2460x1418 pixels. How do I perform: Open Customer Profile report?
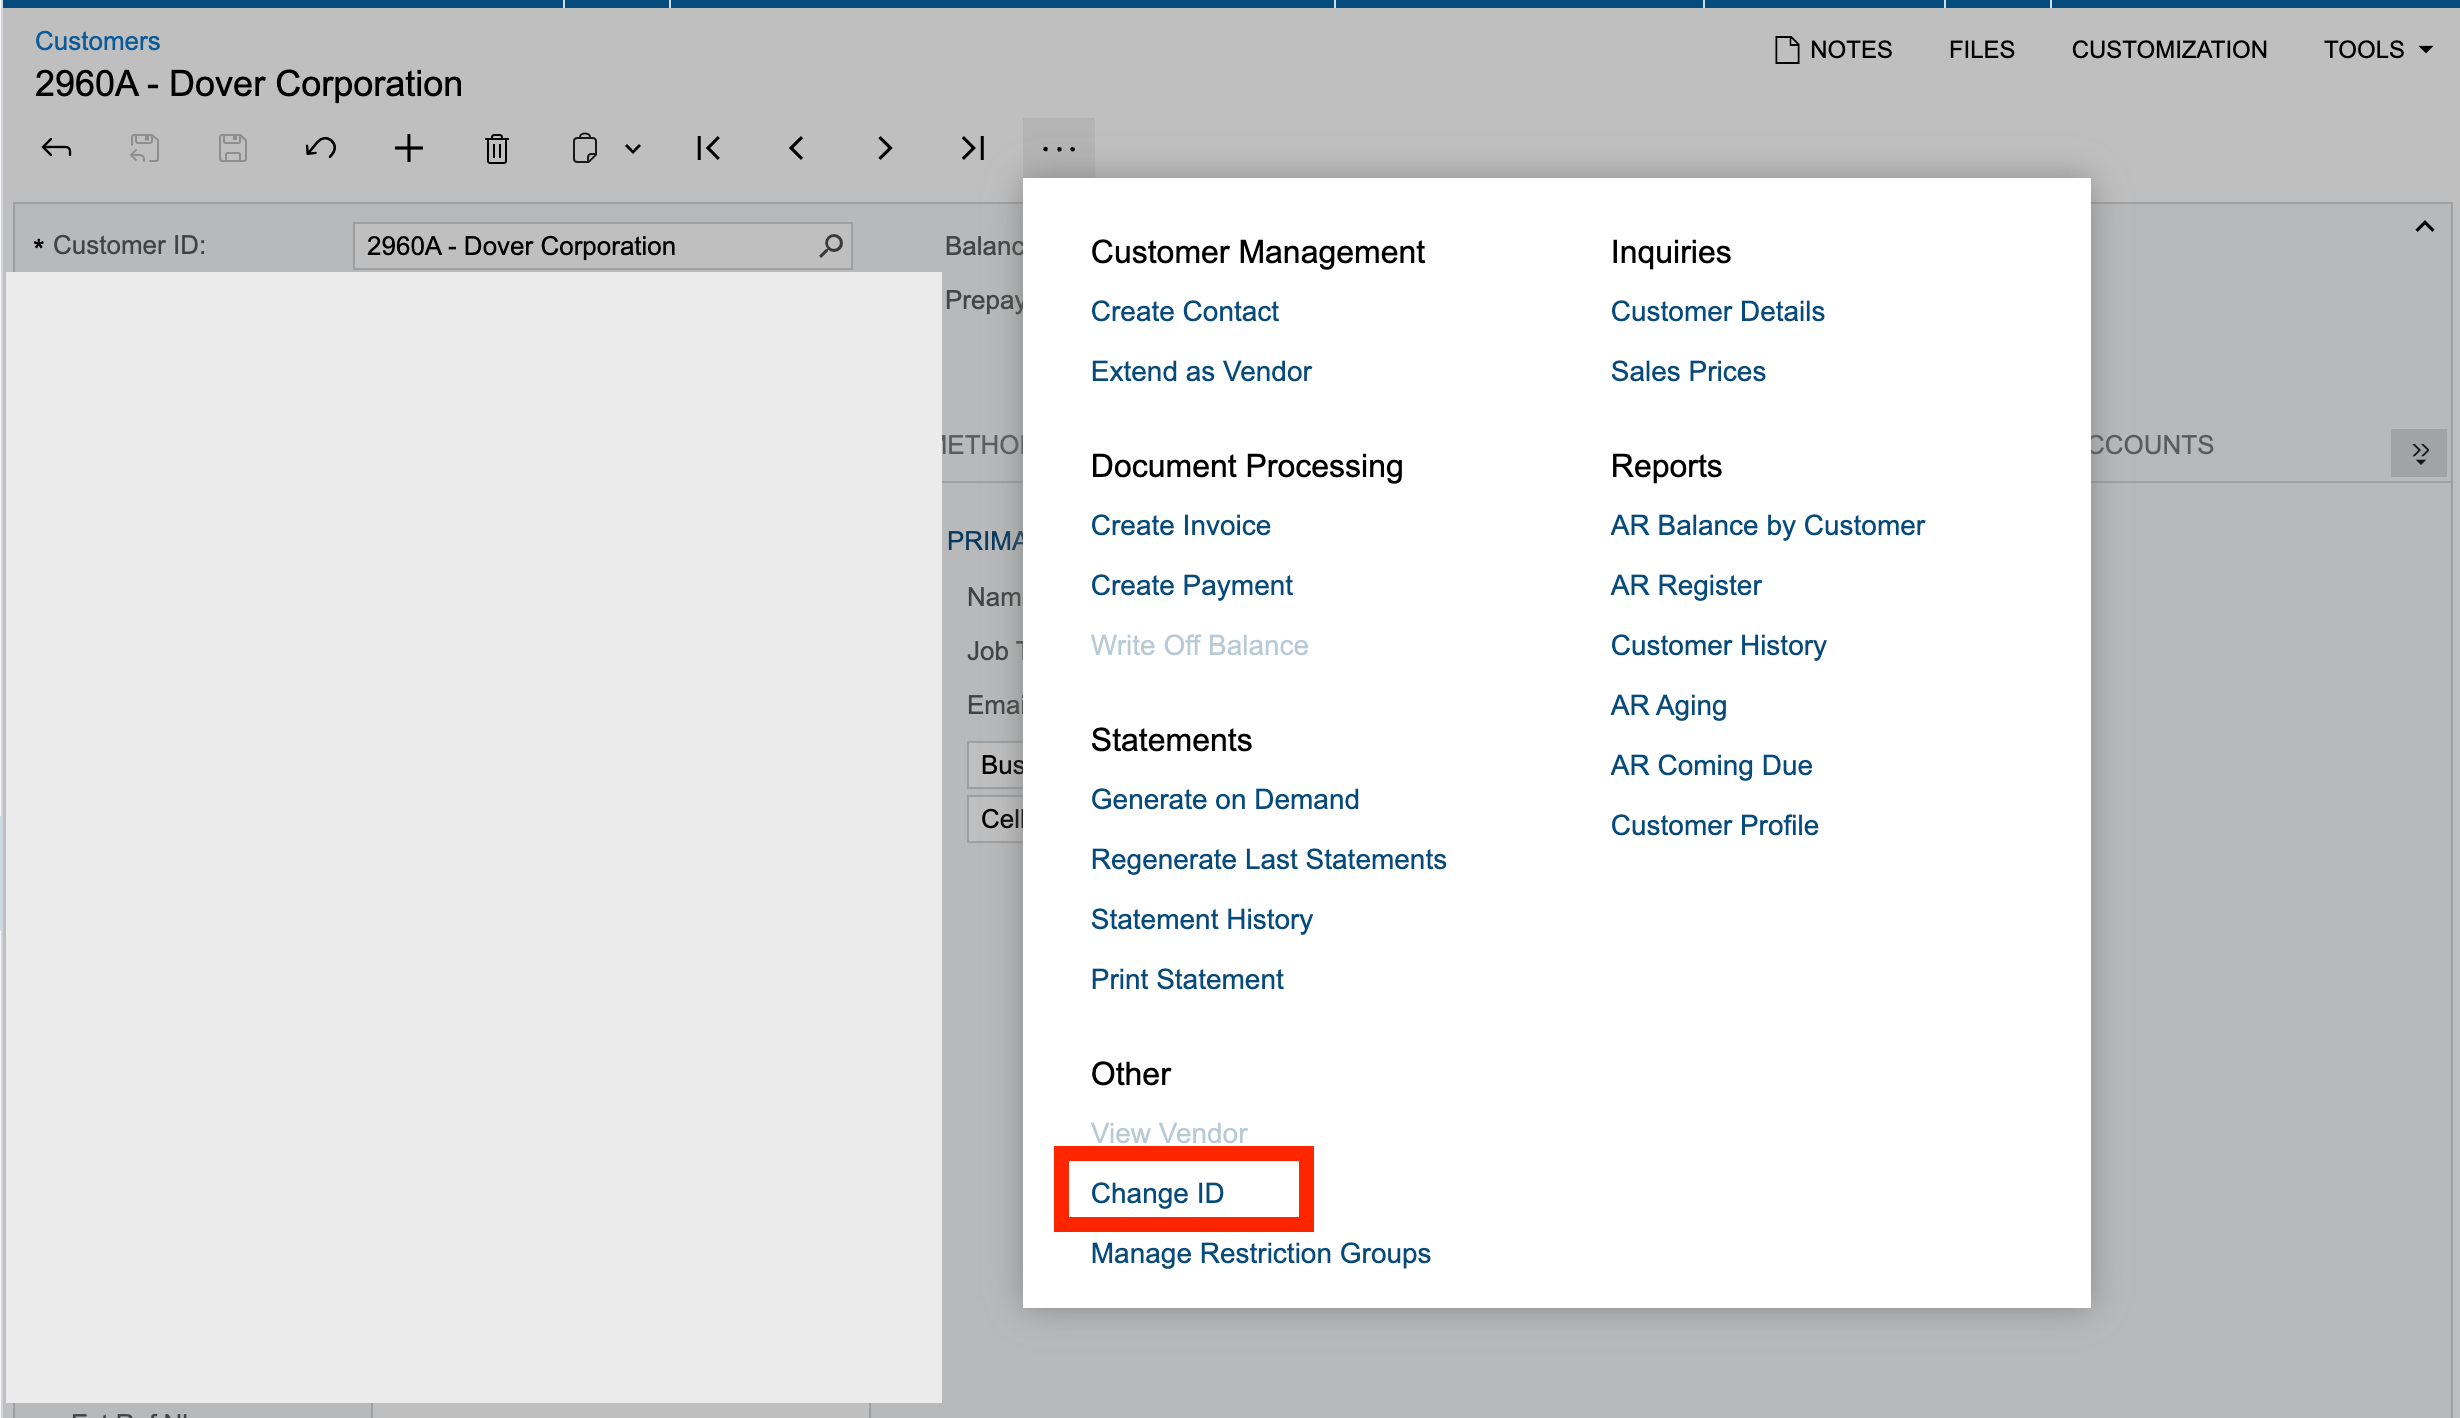pos(1715,825)
